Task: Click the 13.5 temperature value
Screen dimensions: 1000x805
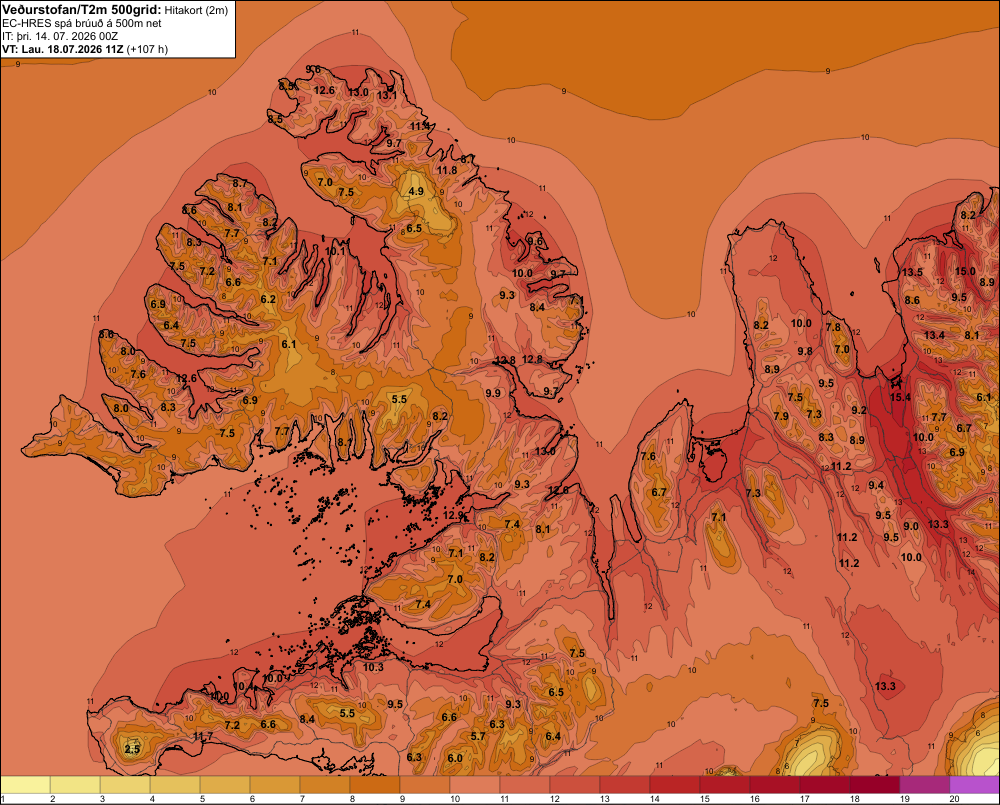Action: [x=912, y=272]
